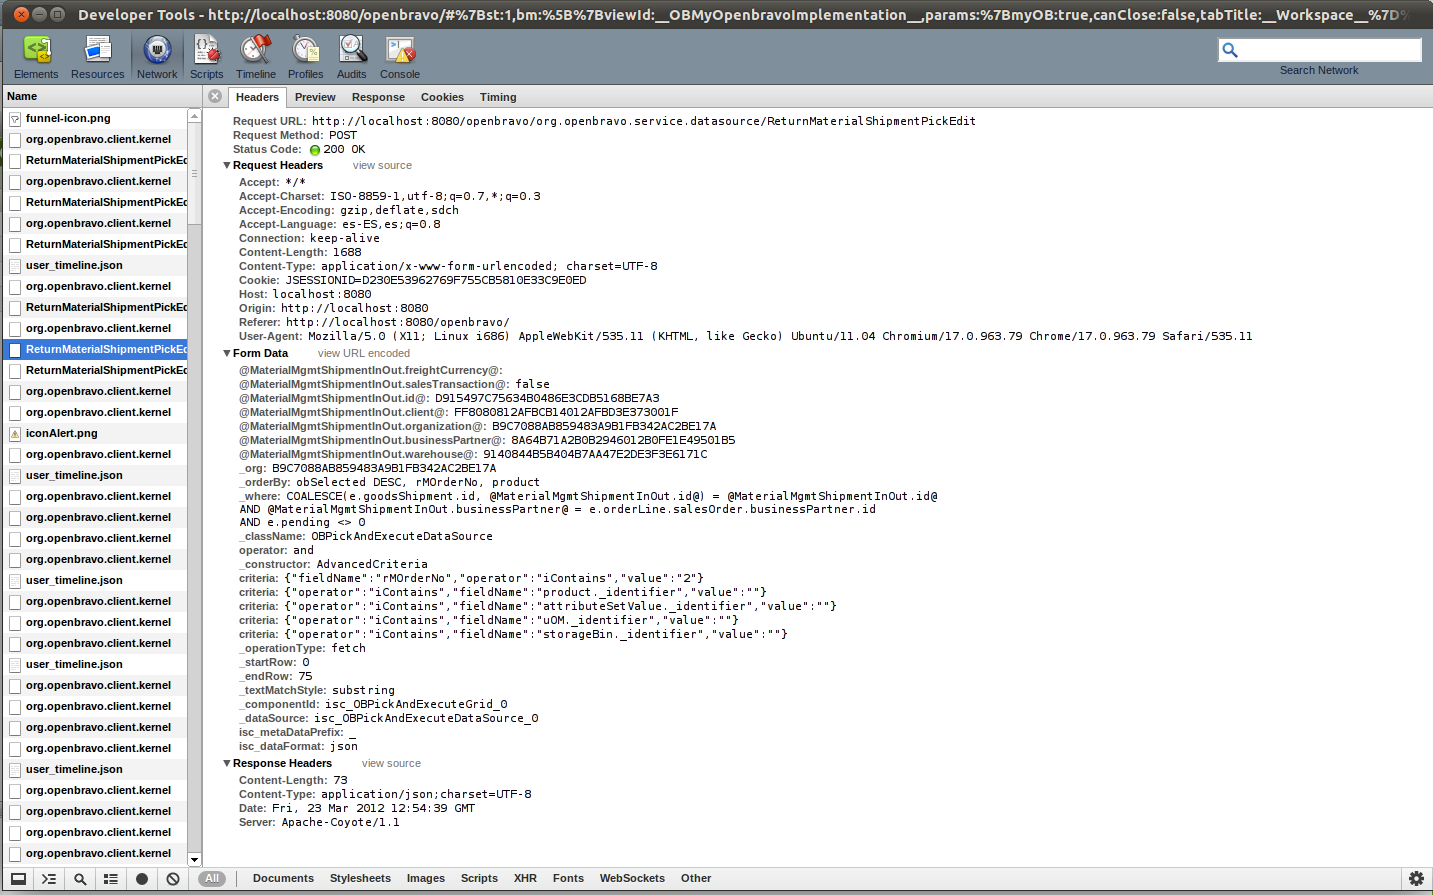Click view URL encoded link
Viewport: 1433px width, 895px height.
point(364,354)
